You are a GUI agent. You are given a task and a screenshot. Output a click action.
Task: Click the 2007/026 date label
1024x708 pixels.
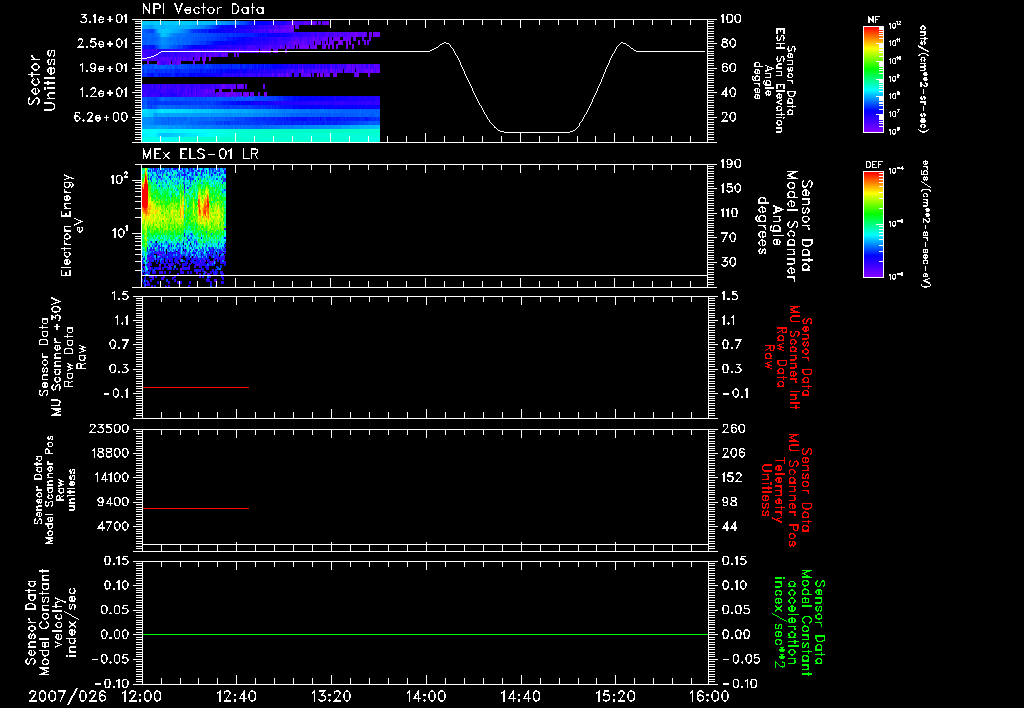(x=67, y=696)
